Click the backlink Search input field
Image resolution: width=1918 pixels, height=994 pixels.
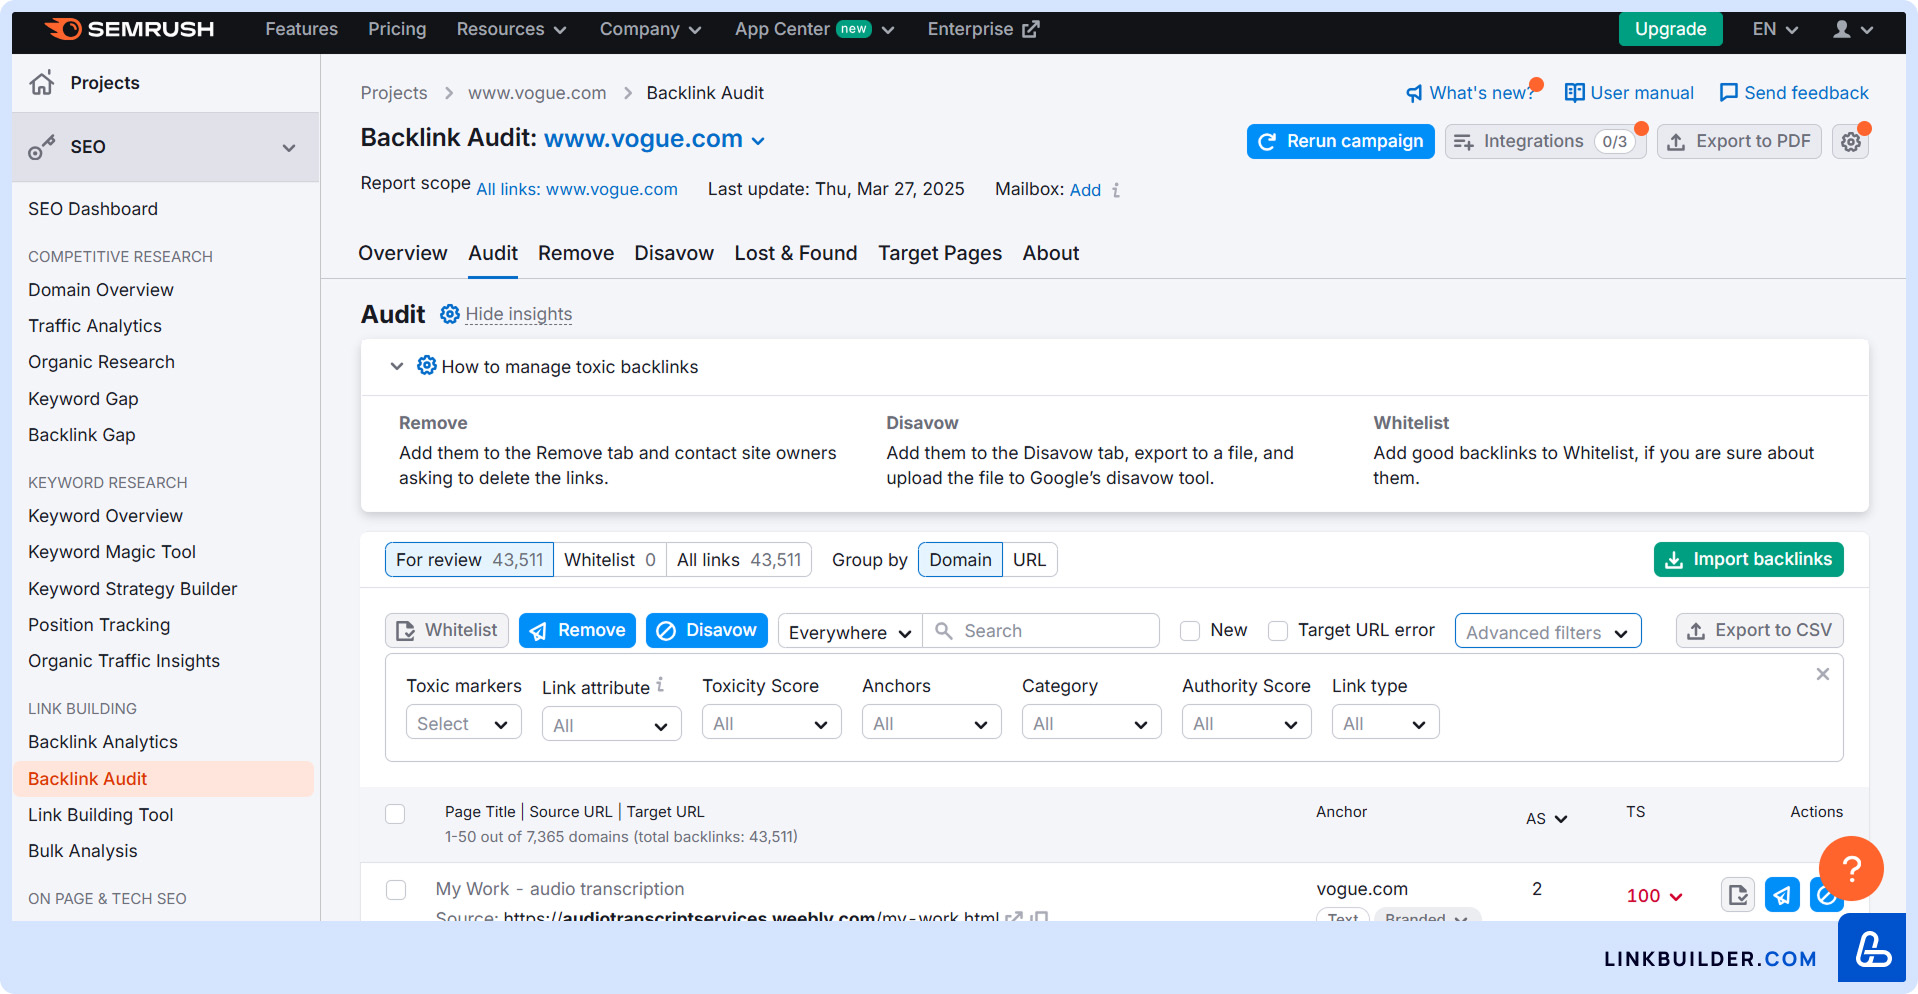click(x=1055, y=631)
